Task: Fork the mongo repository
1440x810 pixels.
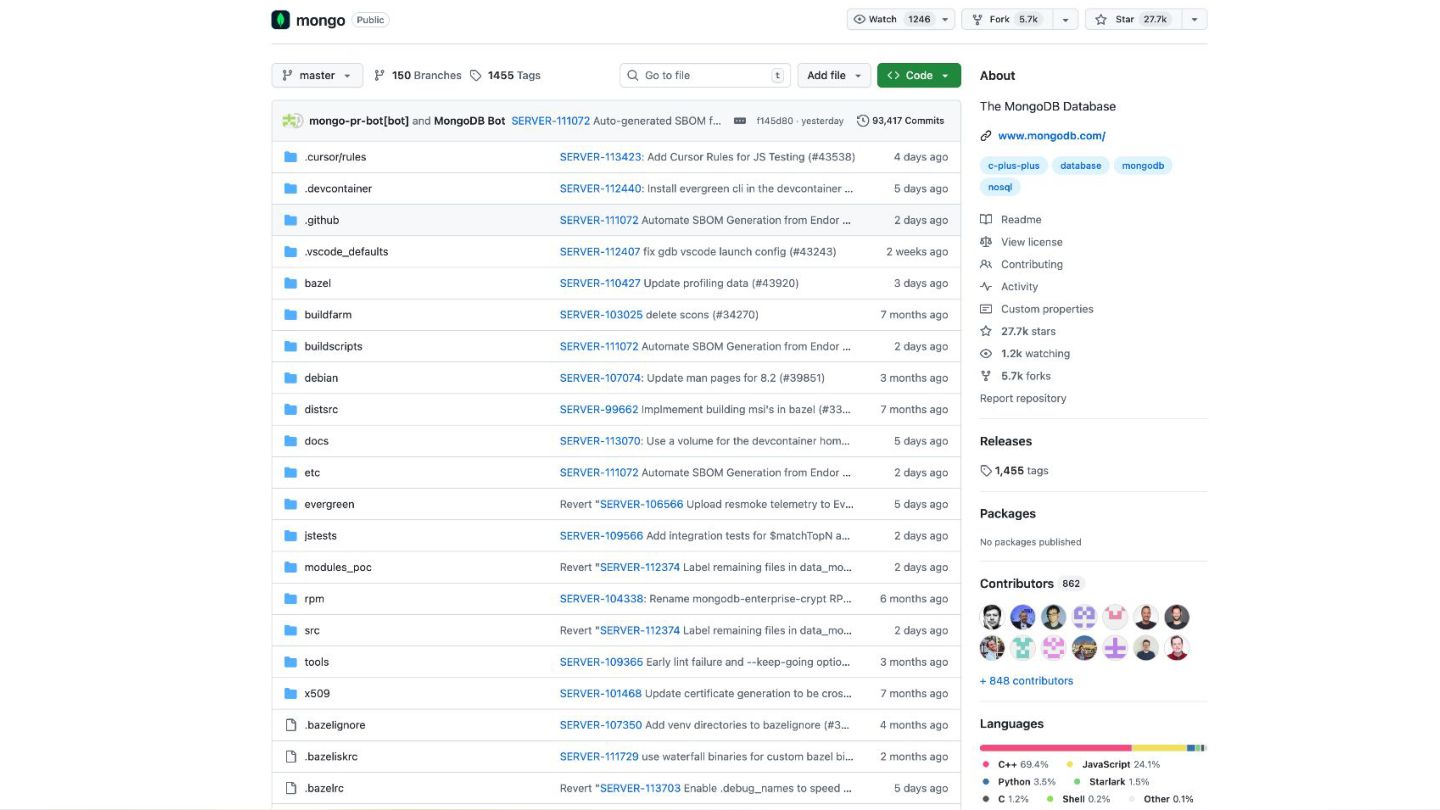Action: [x=1008, y=19]
